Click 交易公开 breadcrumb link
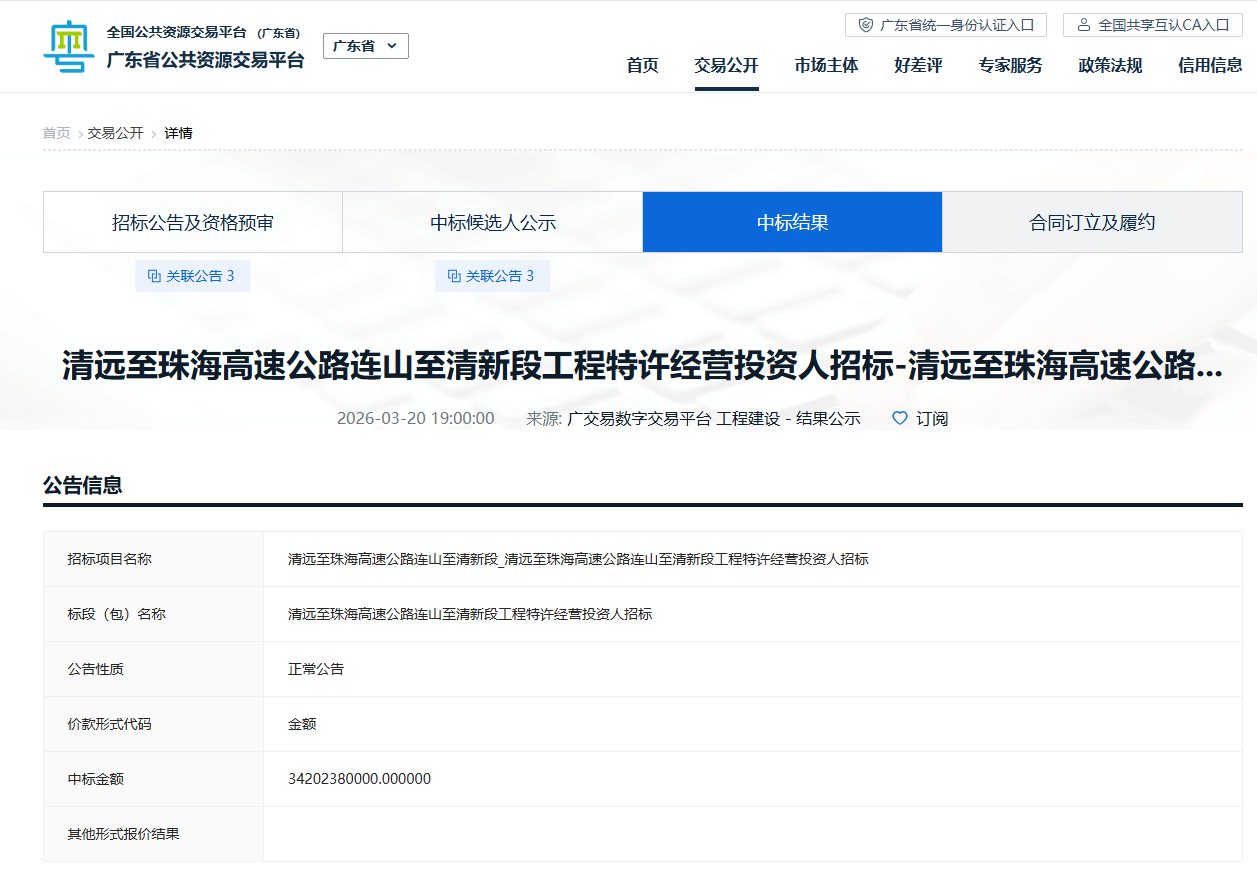1257x883 pixels. click(115, 133)
